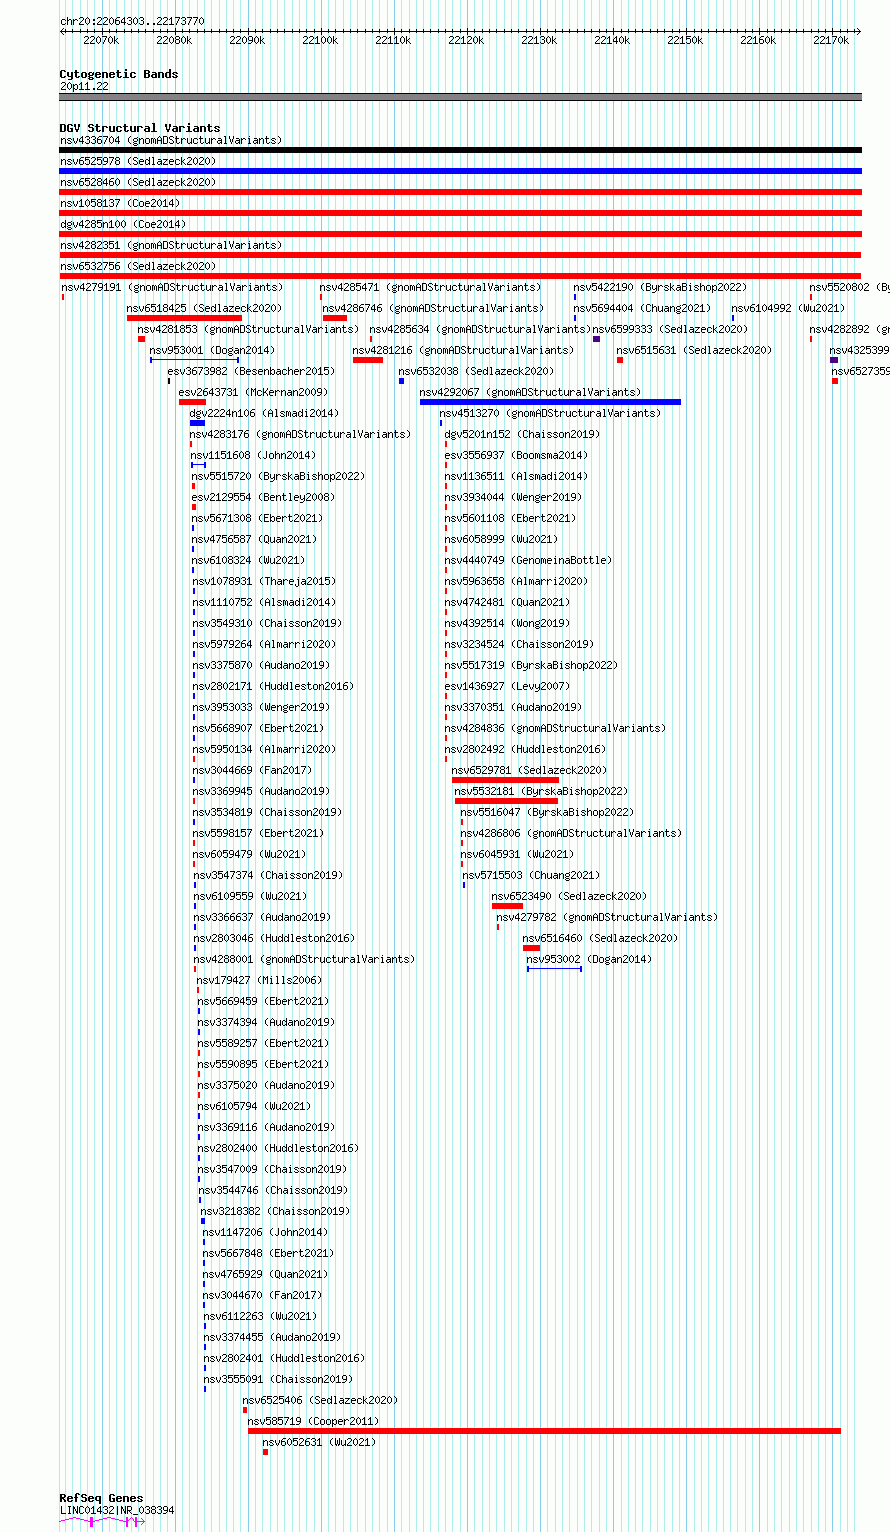The image size is (890, 1532).
Task: Select esv2129554 (Bentley2008) label
Action: click(264, 497)
